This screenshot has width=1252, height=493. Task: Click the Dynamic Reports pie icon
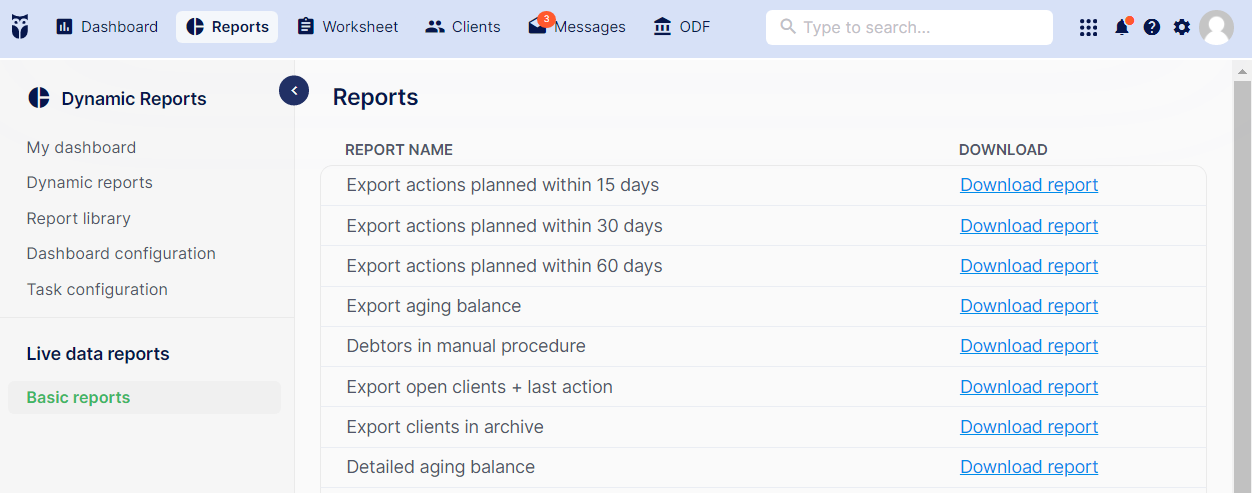tap(39, 98)
